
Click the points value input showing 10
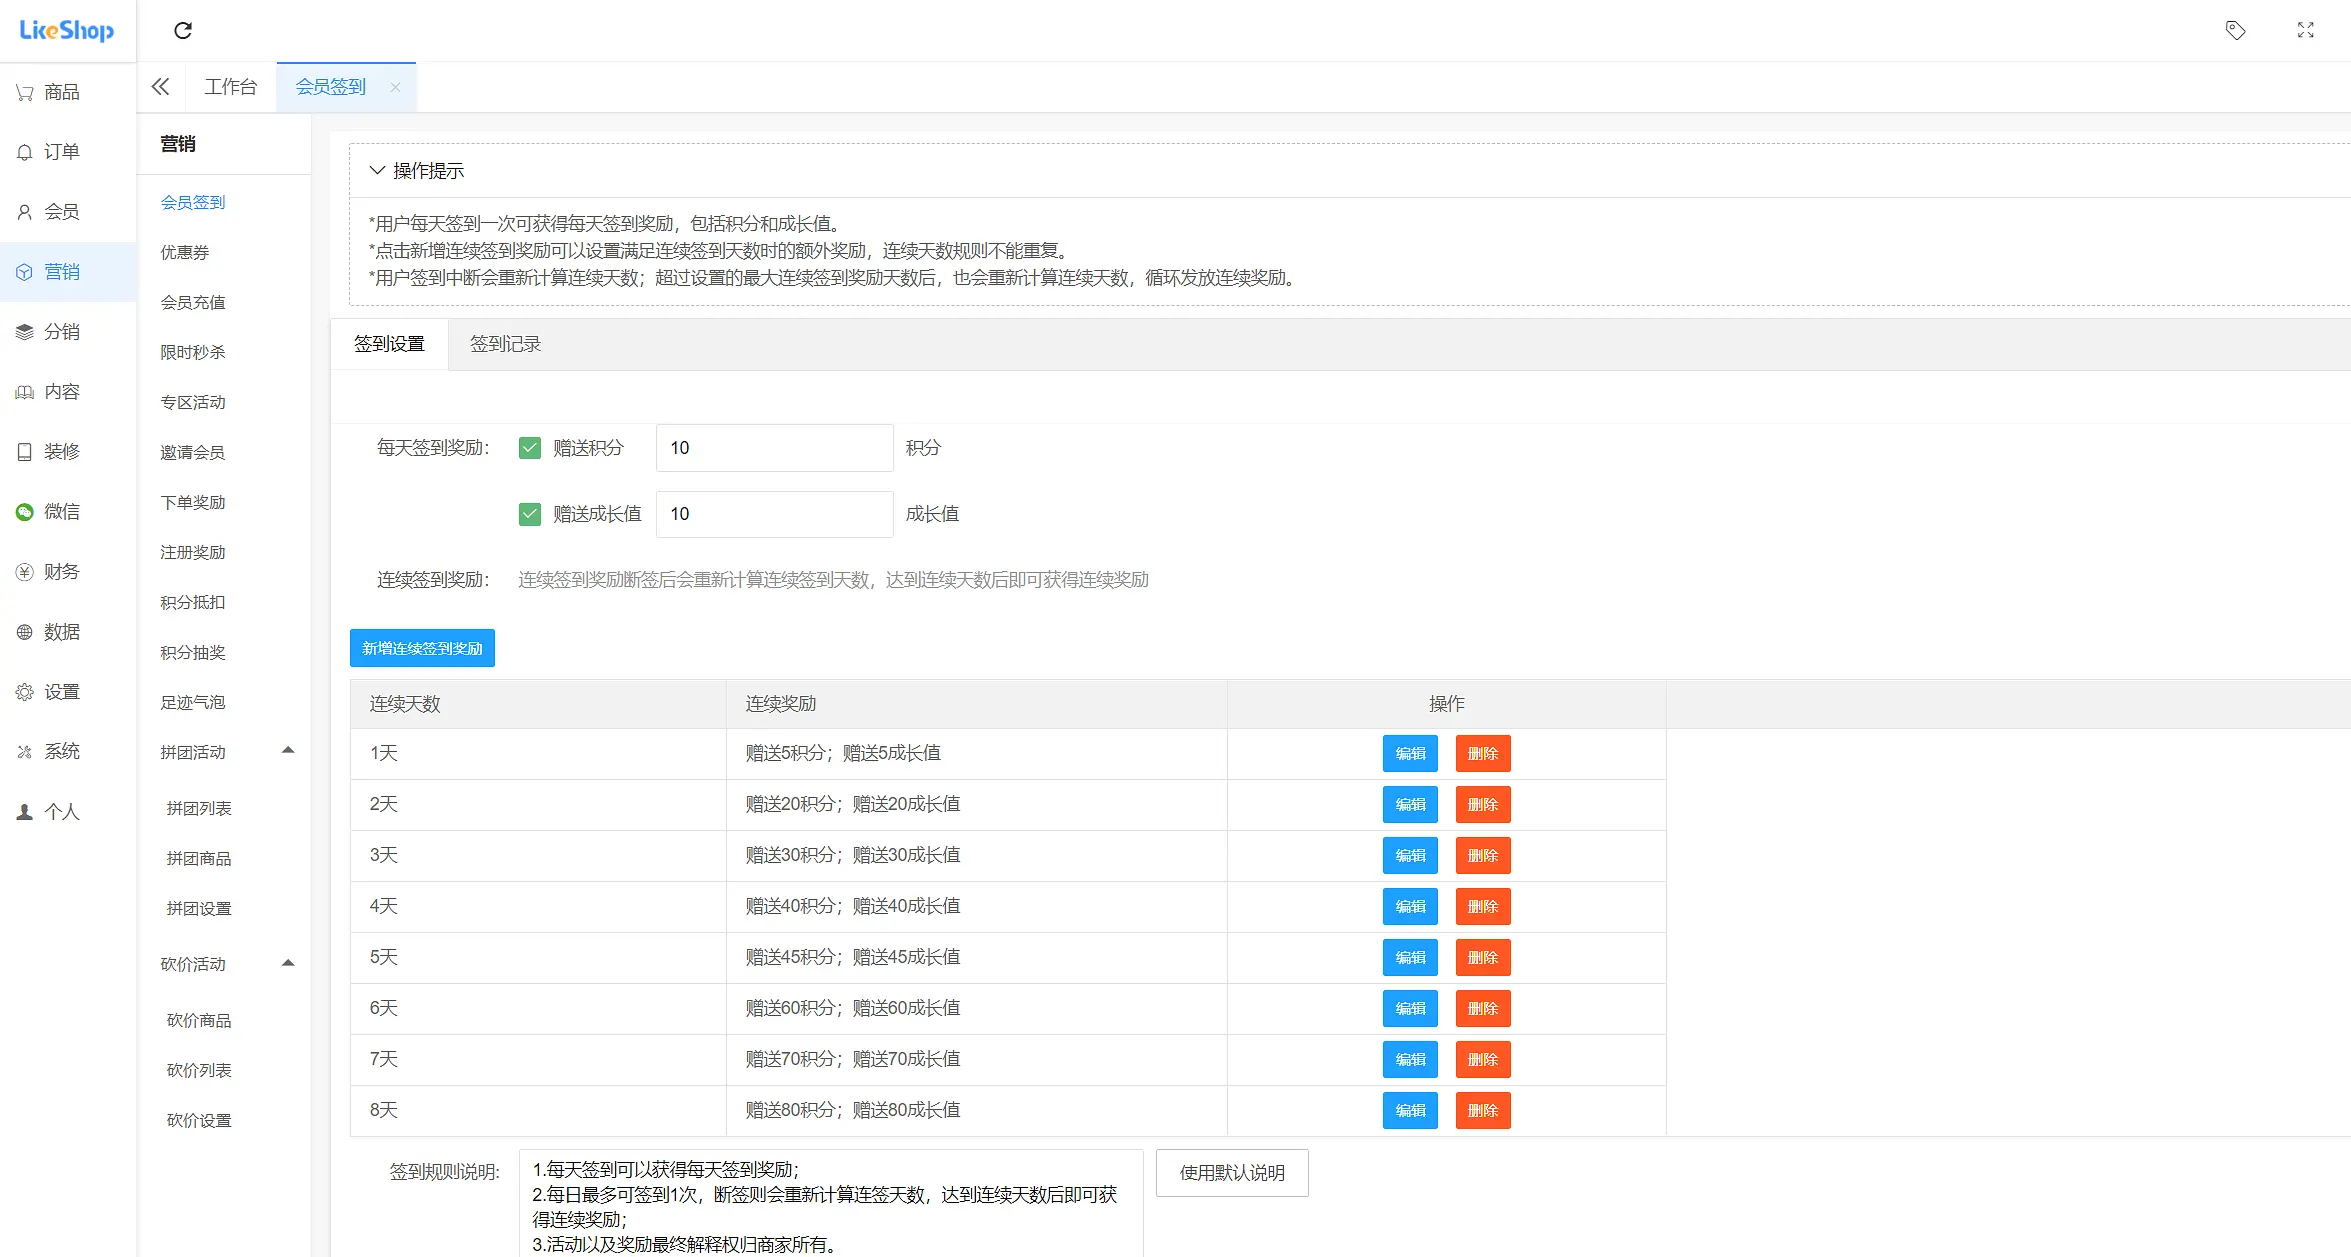[774, 447]
